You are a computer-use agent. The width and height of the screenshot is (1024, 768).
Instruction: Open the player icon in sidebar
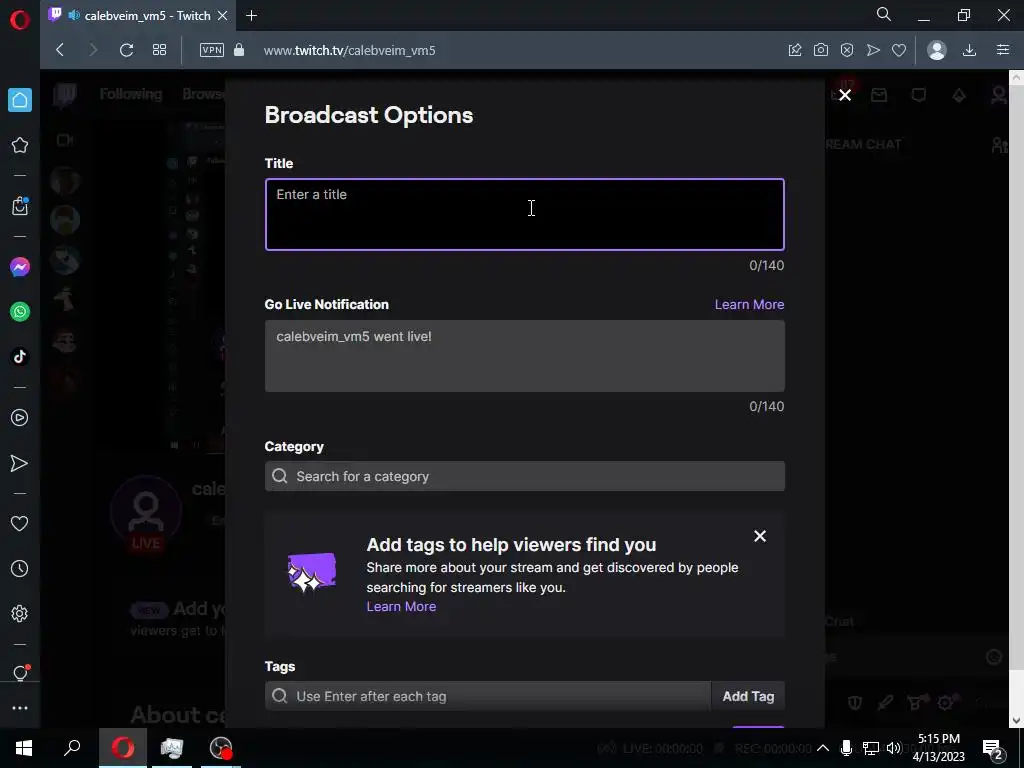point(20,417)
